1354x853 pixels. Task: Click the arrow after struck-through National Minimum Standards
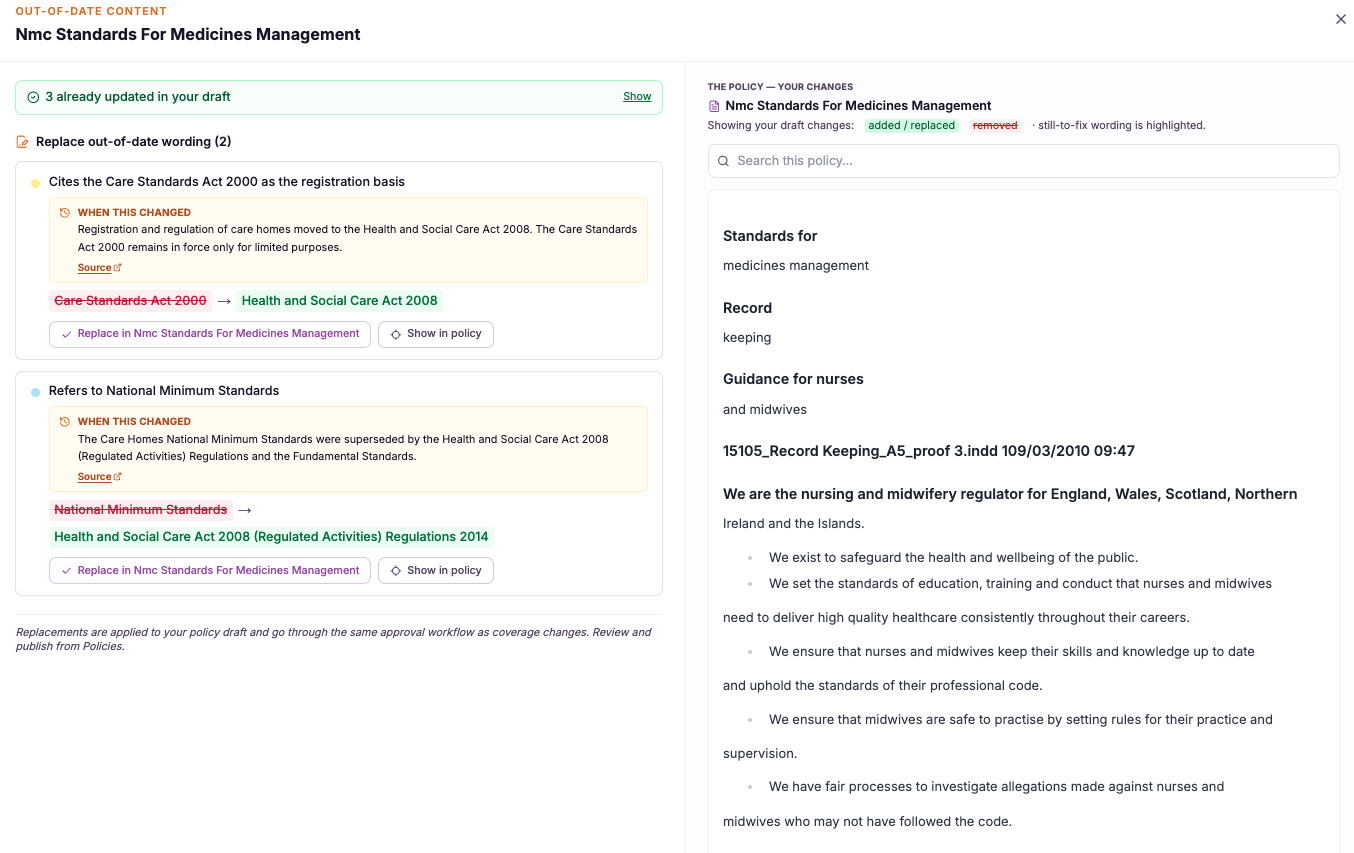click(245, 510)
